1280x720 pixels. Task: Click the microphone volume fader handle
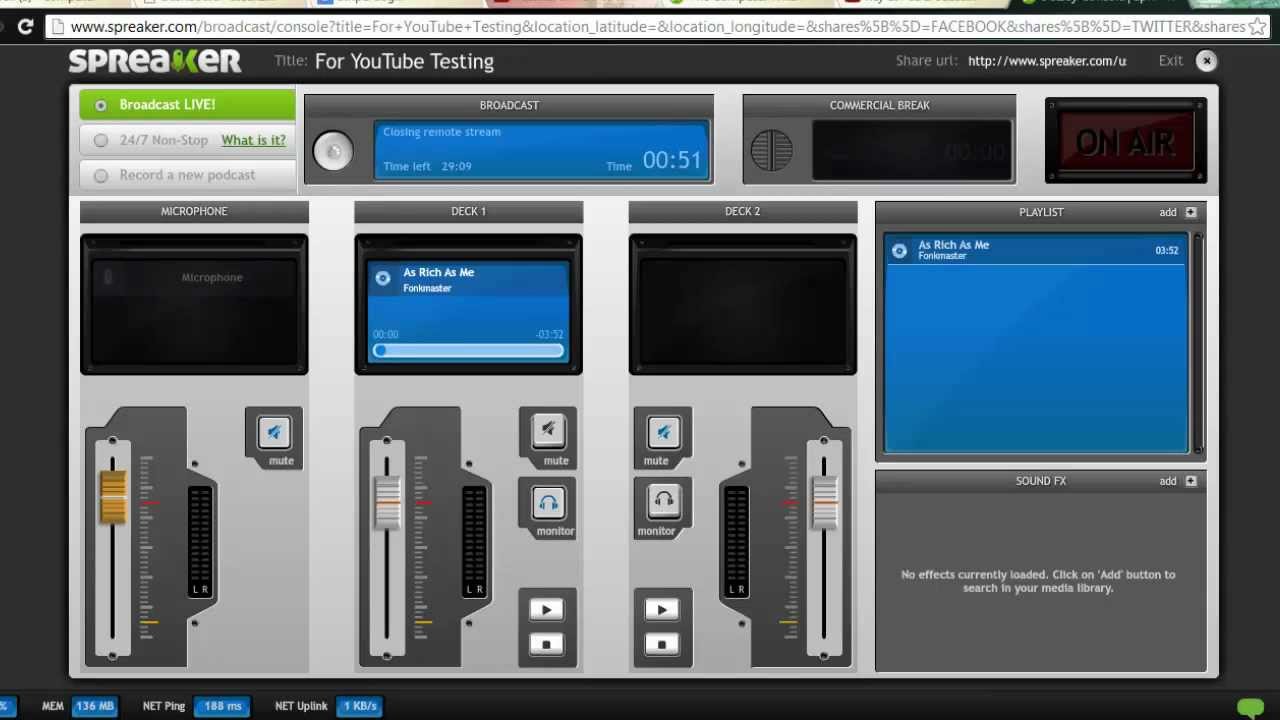(x=112, y=496)
